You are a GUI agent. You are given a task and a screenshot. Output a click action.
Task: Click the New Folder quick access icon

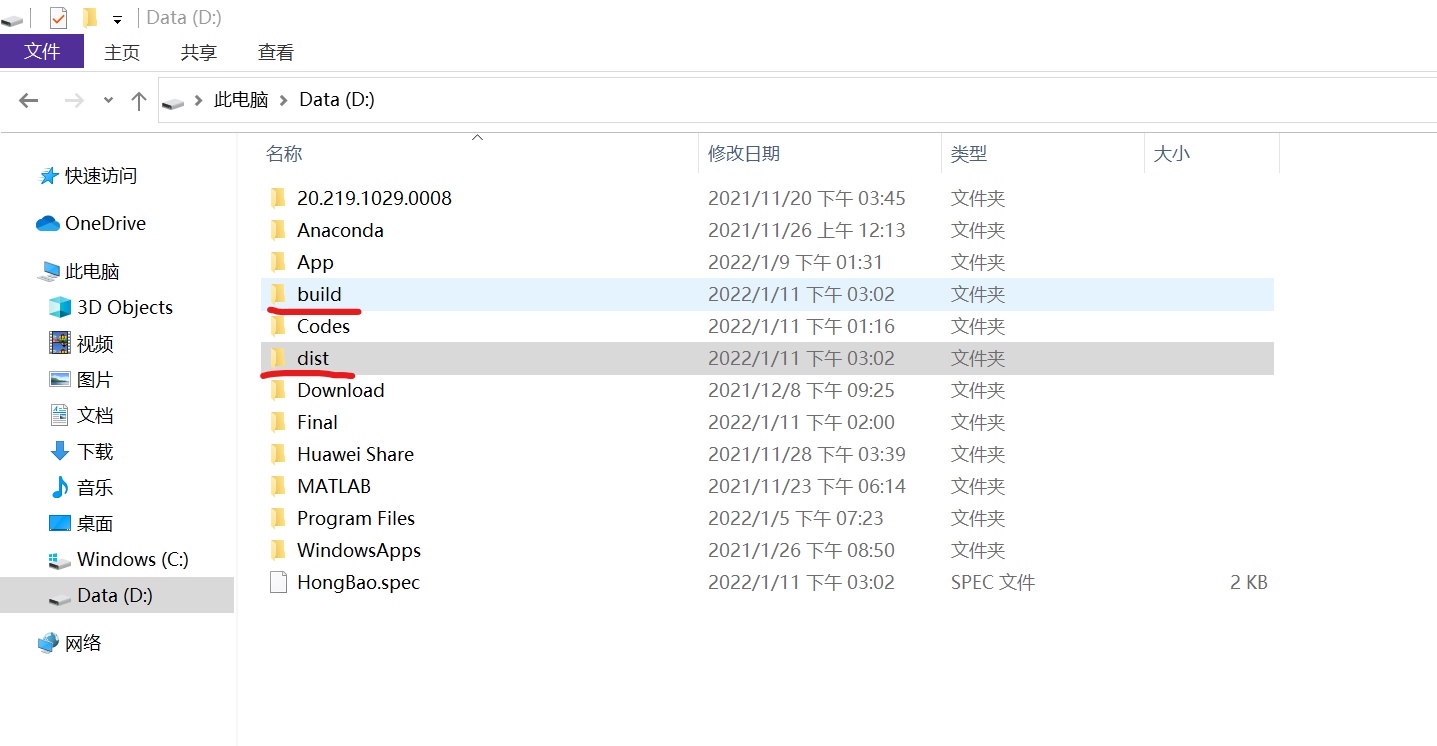coord(89,18)
